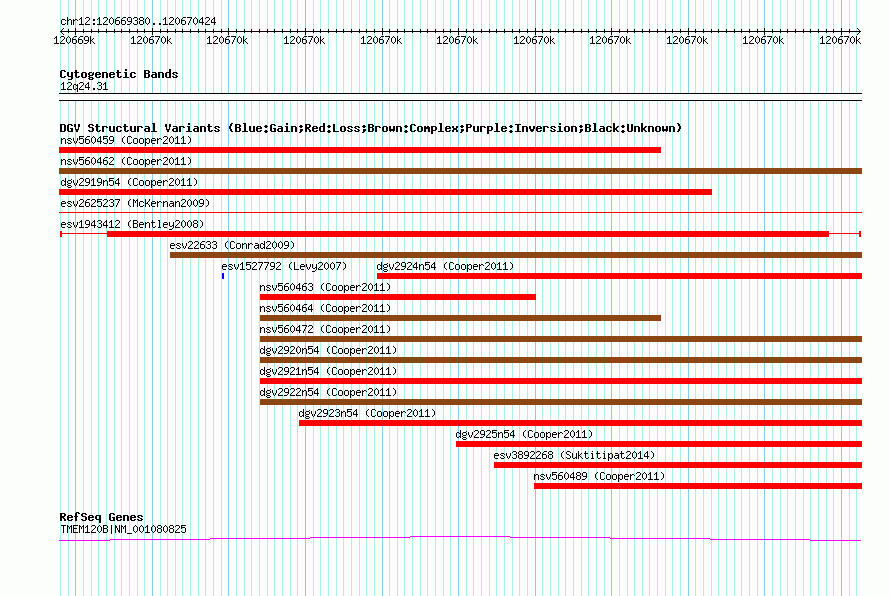Click the Cytogenetic Bands track title
890x596 pixels.
[119, 74]
